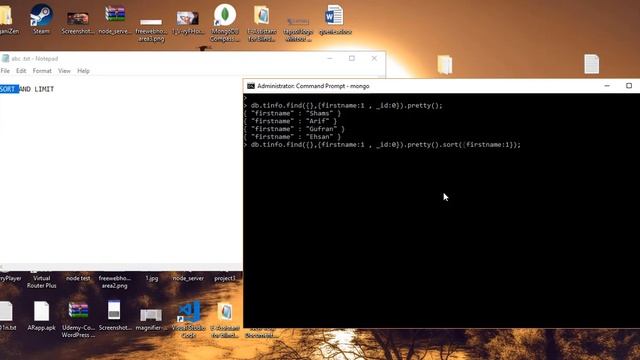Select the unlabeled folder icon above Command Prompt
Image resolution: width=640 pixels, height=360 pixels.
coord(444,64)
